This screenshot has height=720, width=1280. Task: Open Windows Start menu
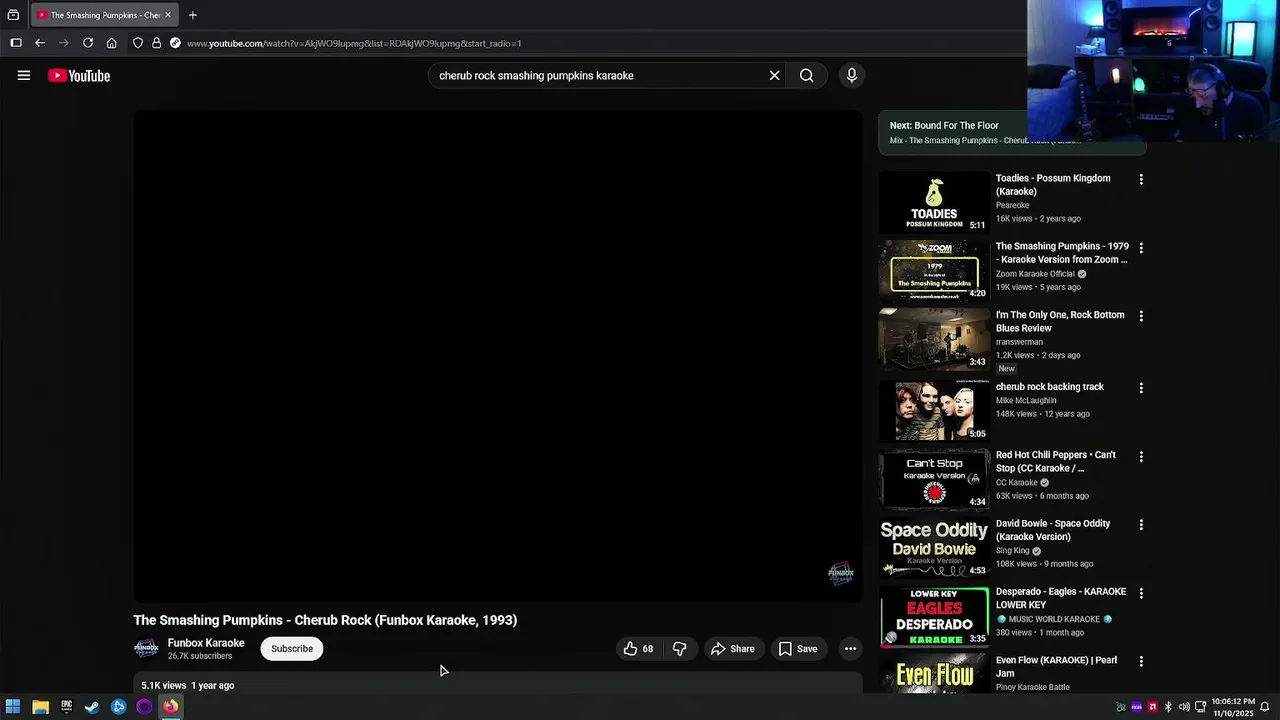pyautogui.click(x=13, y=707)
